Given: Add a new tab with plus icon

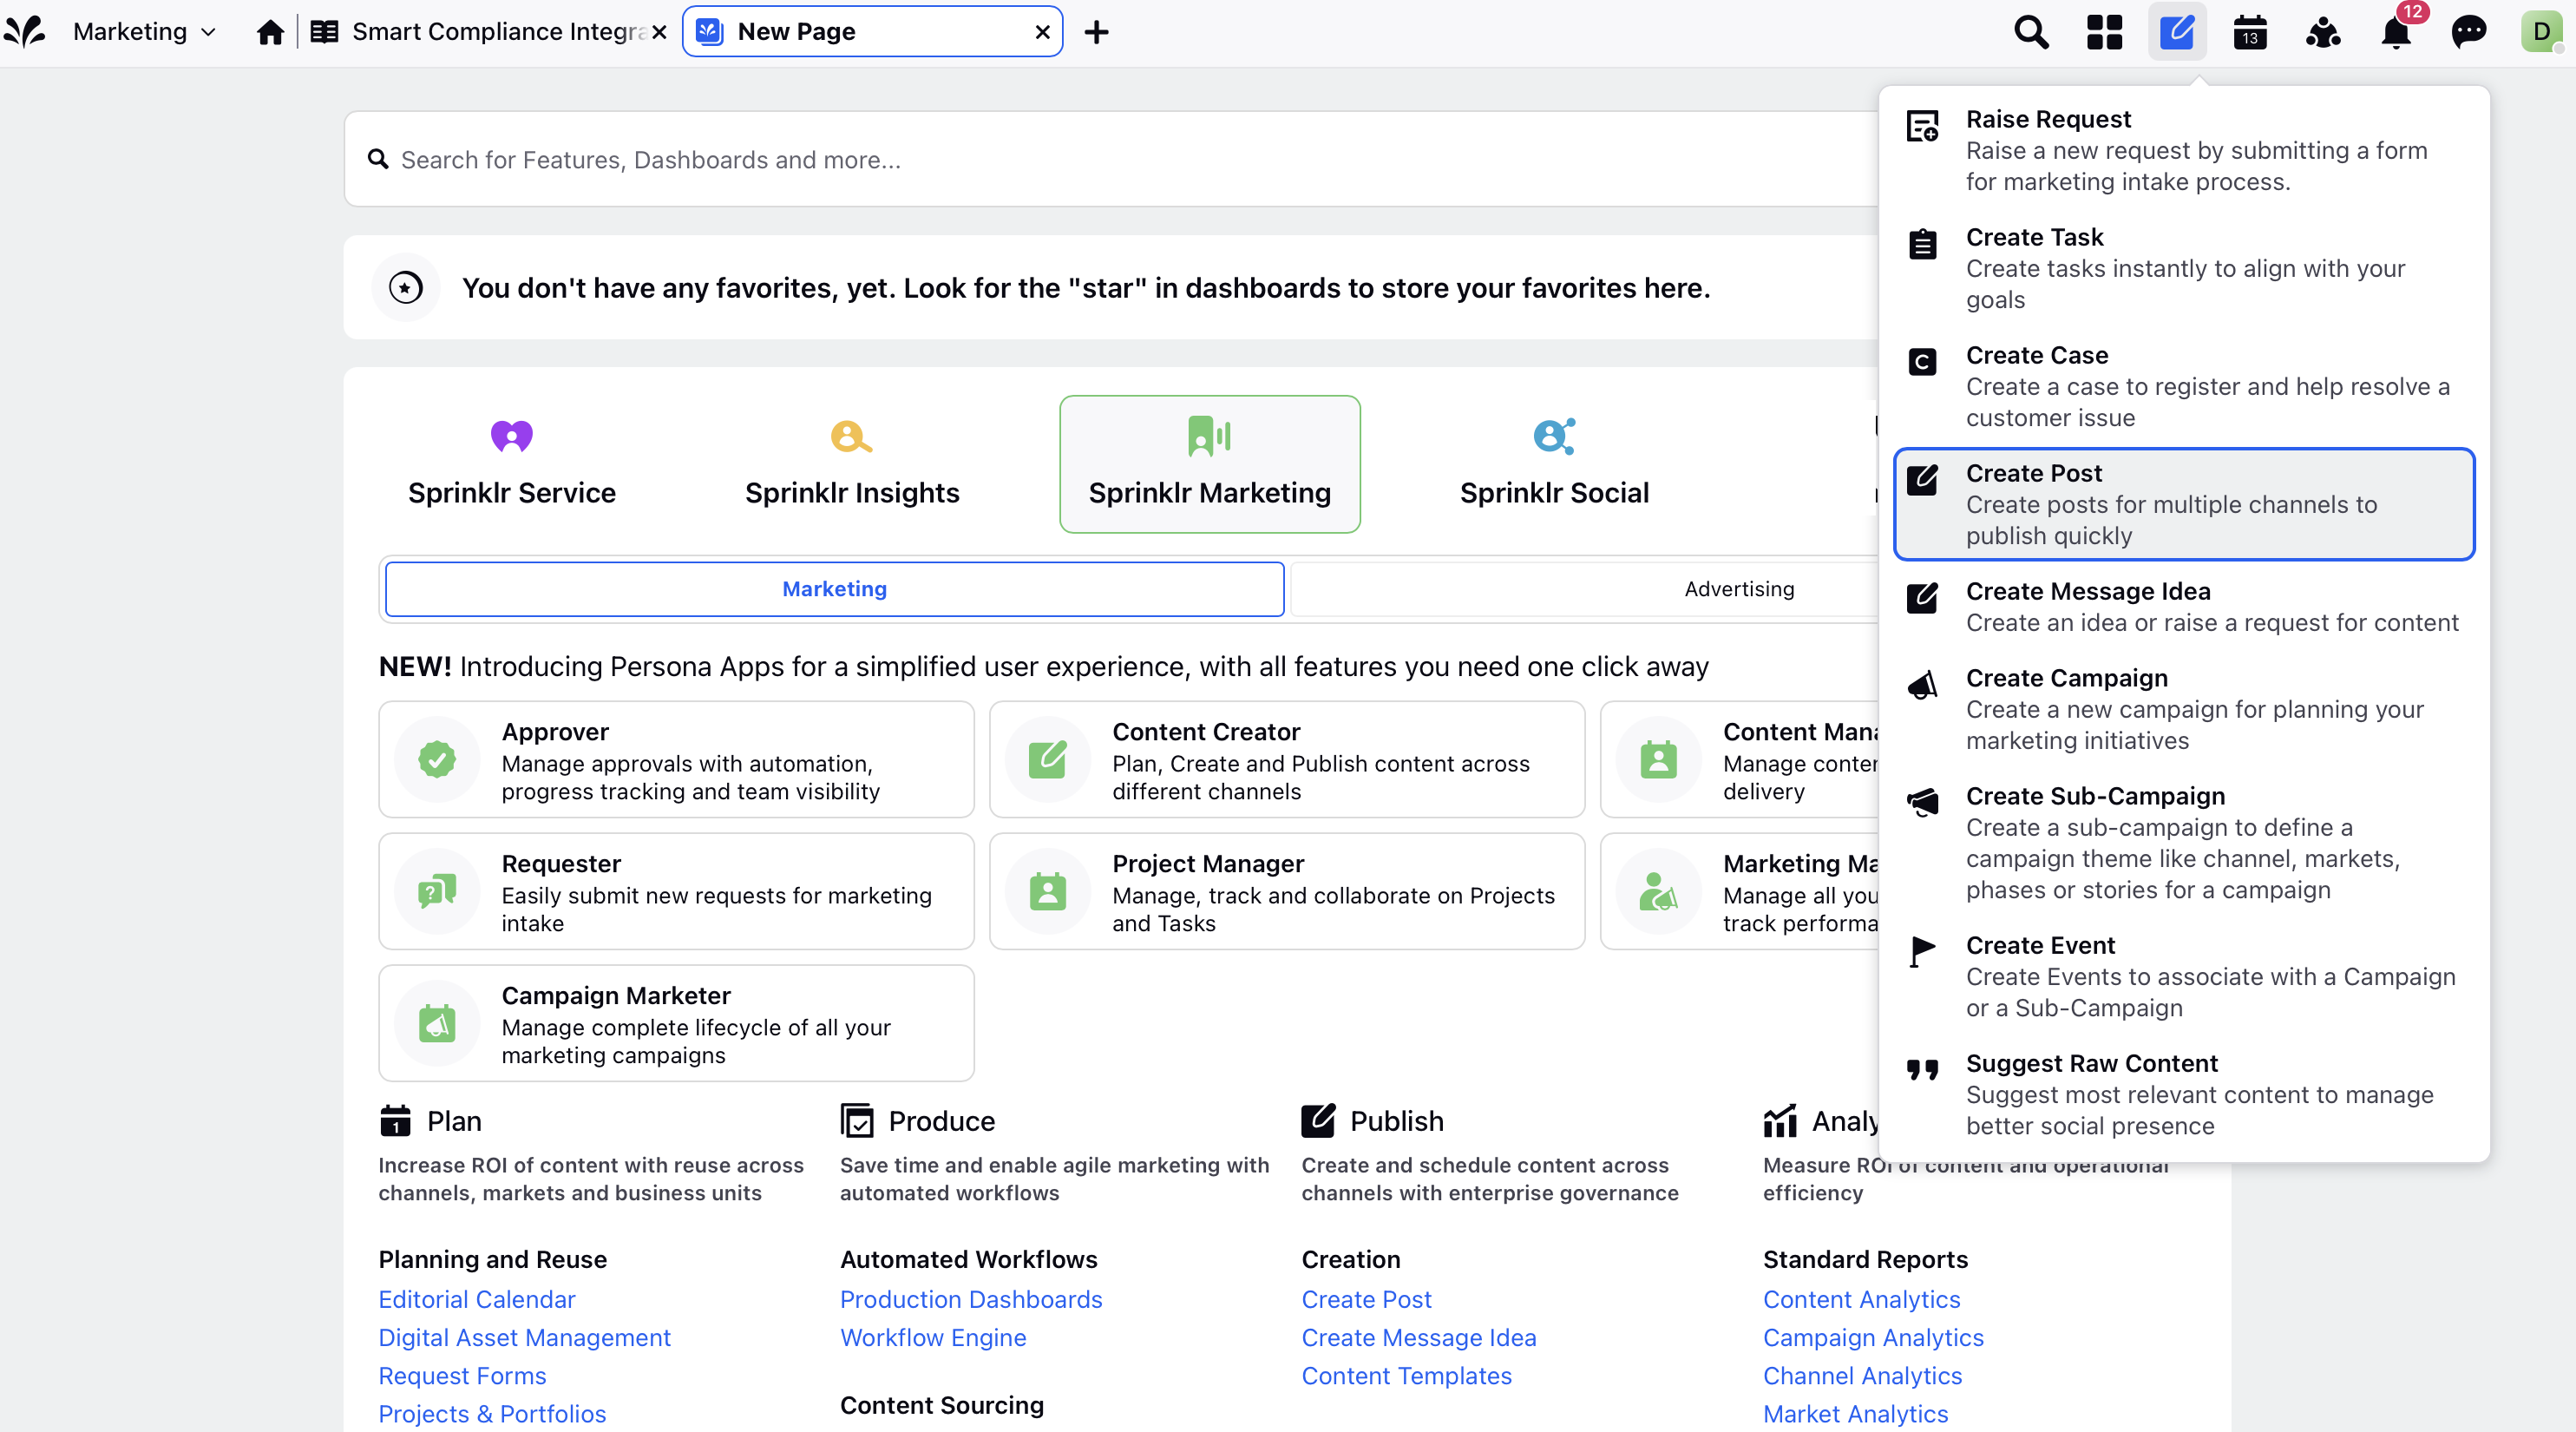Looking at the screenshot, I should pyautogui.click(x=1097, y=32).
